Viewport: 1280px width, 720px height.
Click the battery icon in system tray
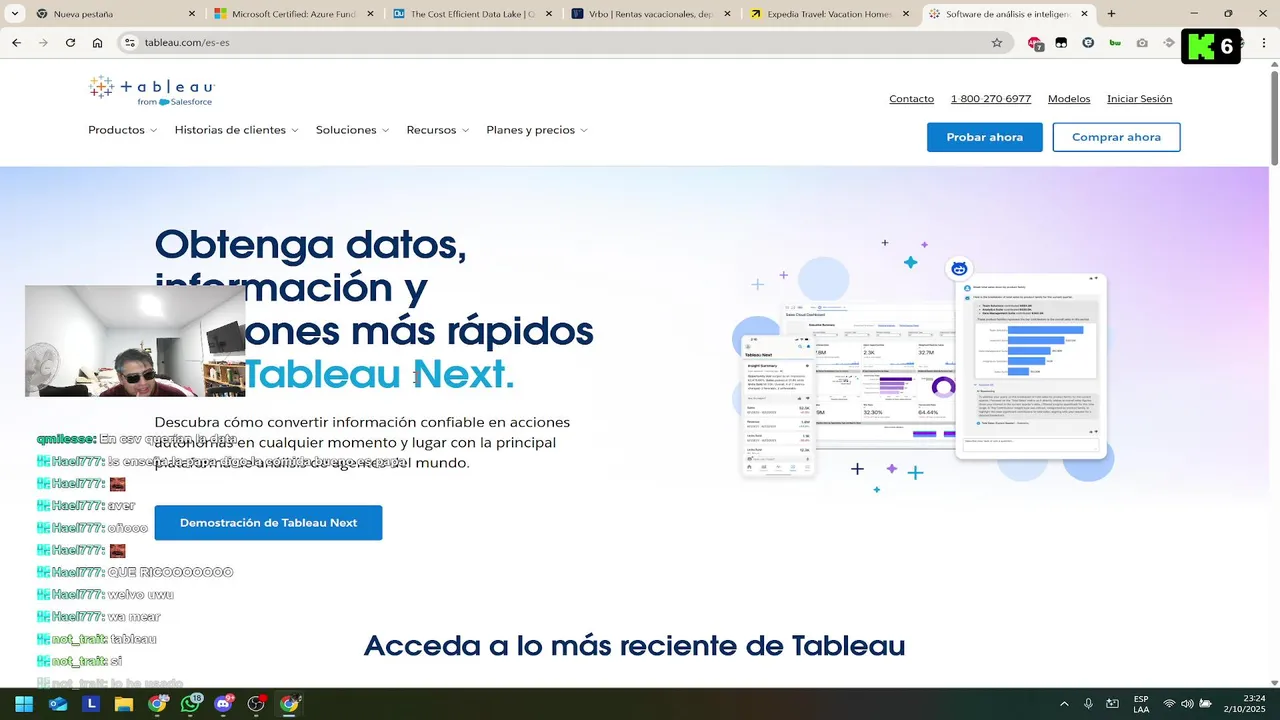[1206, 704]
